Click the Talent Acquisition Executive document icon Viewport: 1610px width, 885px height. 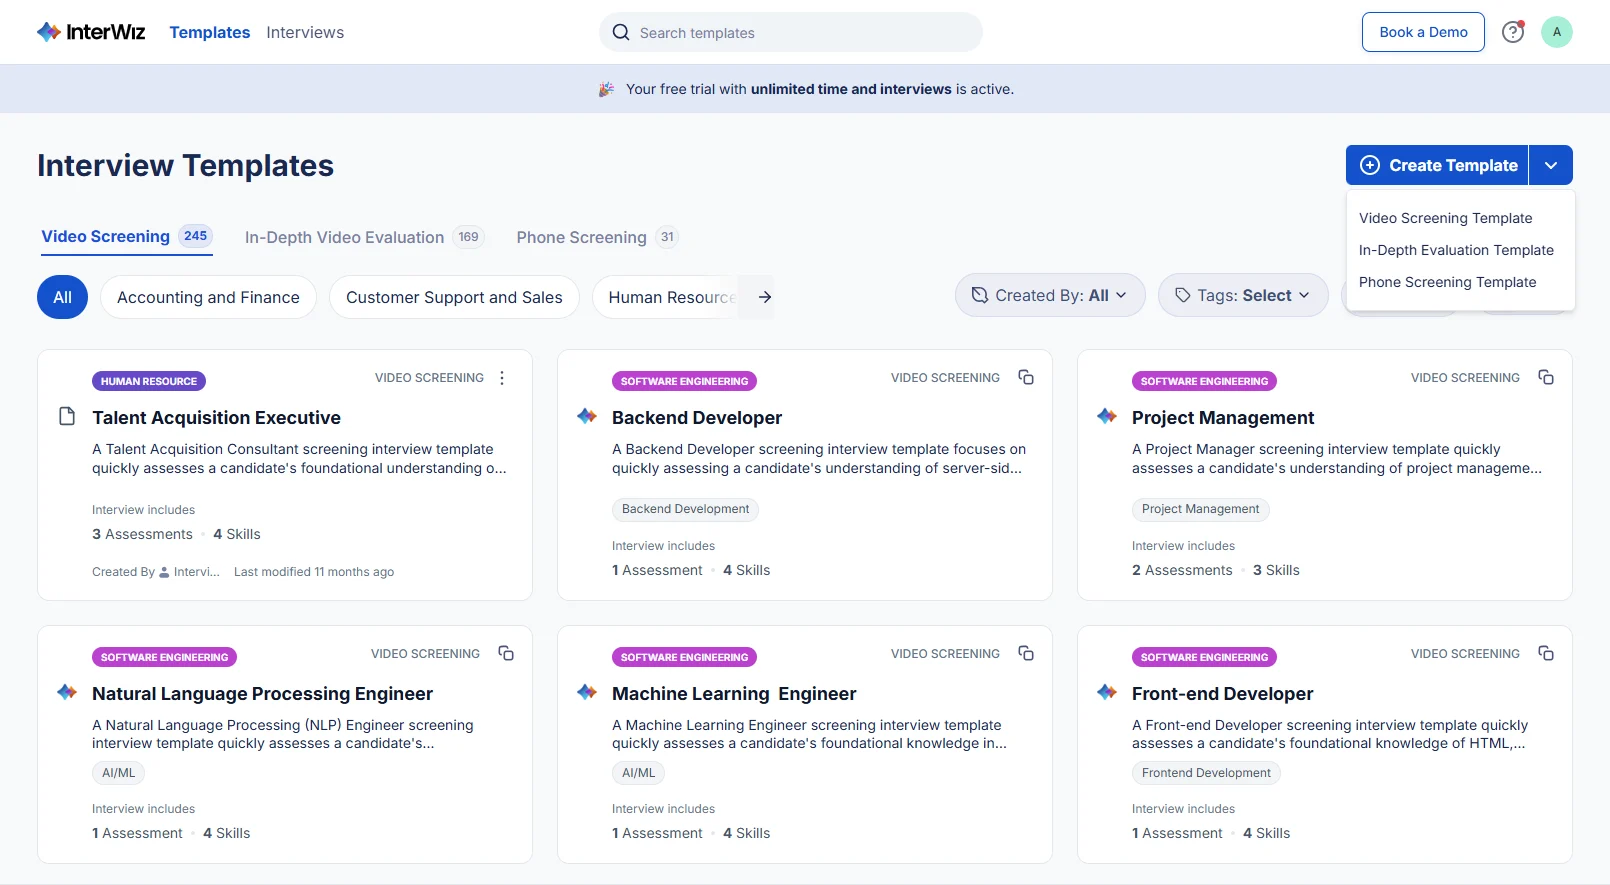[x=67, y=416]
